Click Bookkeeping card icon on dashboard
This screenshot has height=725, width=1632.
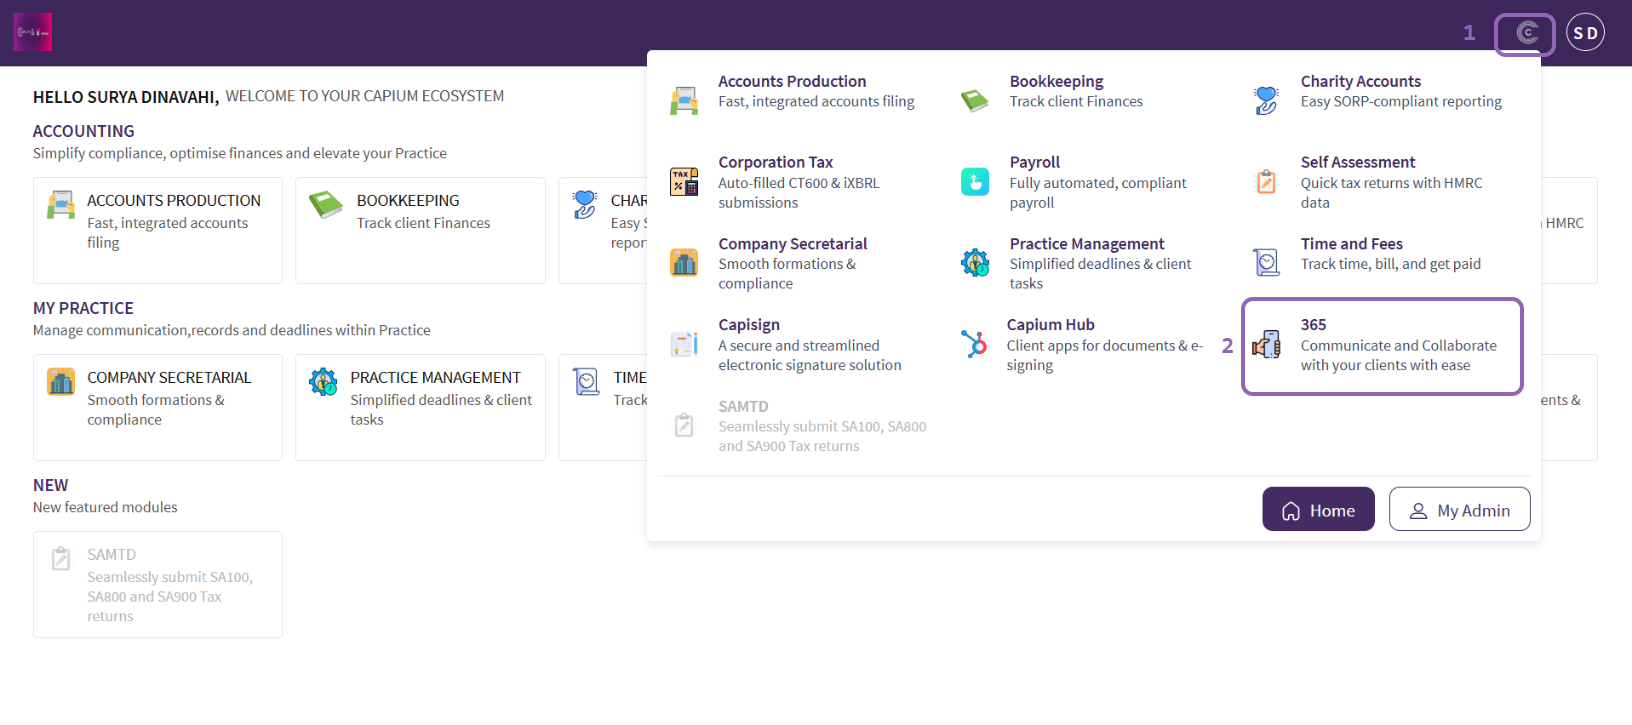click(x=326, y=204)
